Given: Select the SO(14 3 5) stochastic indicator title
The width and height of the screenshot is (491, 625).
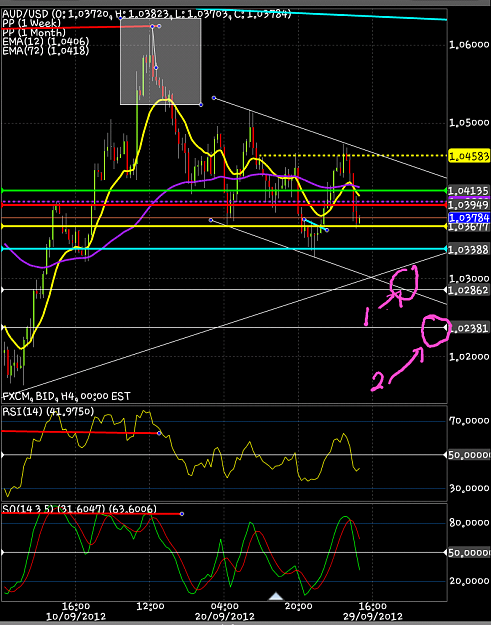Looking at the screenshot, I should pyautogui.click(x=80, y=509).
